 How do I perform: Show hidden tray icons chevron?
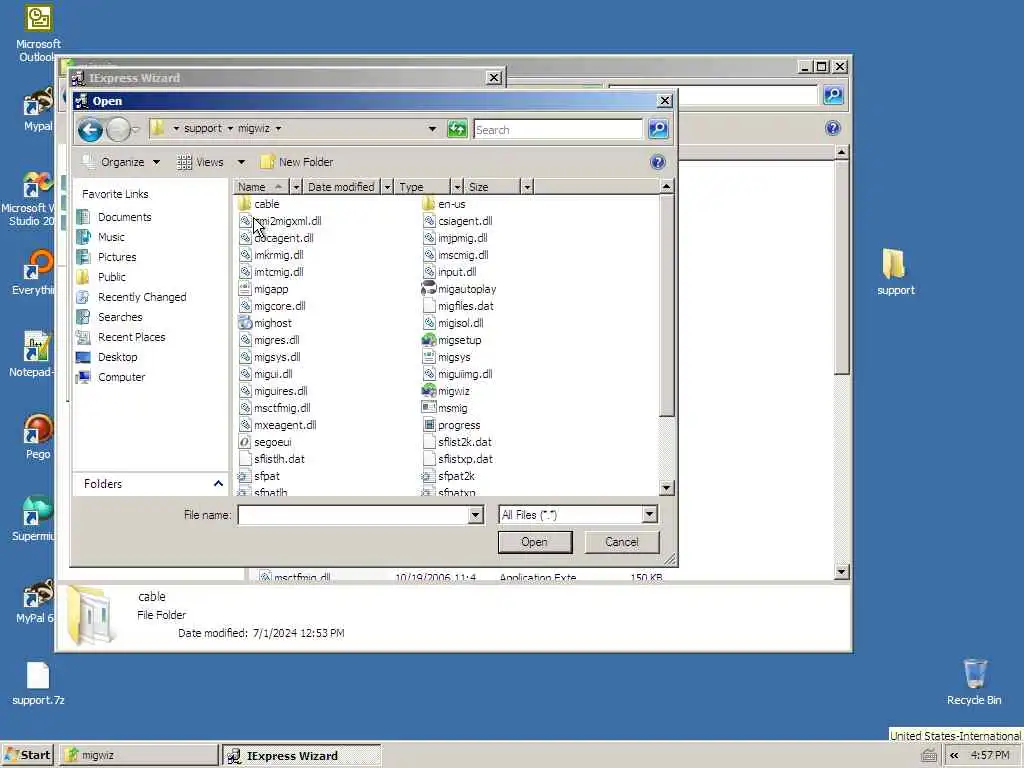(954, 756)
